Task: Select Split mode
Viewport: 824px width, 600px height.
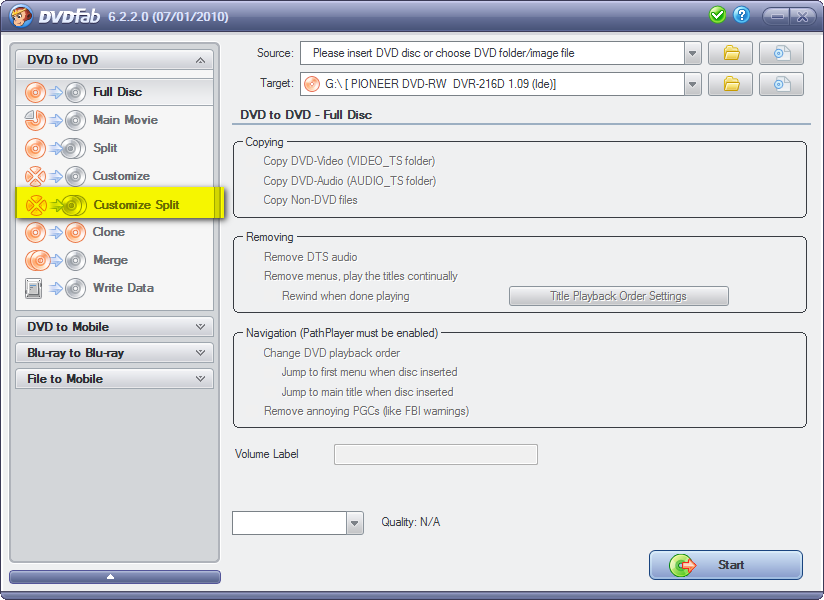Action: (115, 148)
